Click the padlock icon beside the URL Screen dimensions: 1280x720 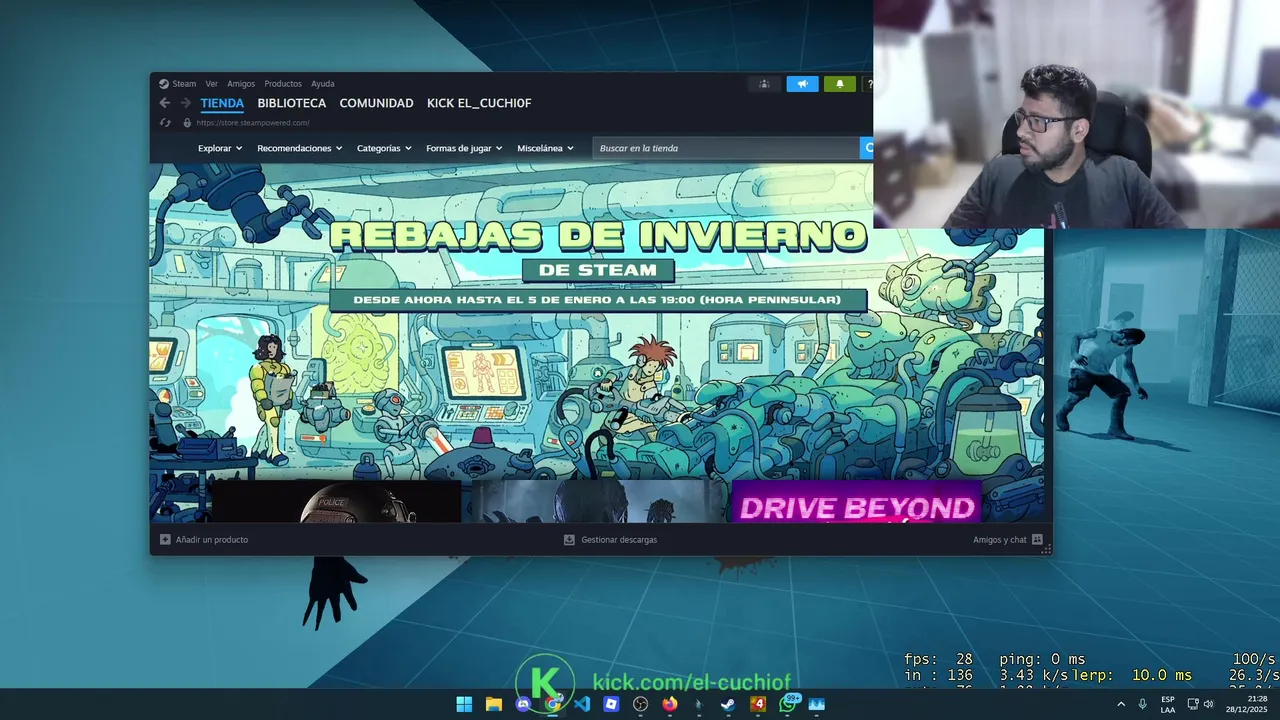pyautogui.click(x=187, y=123)
